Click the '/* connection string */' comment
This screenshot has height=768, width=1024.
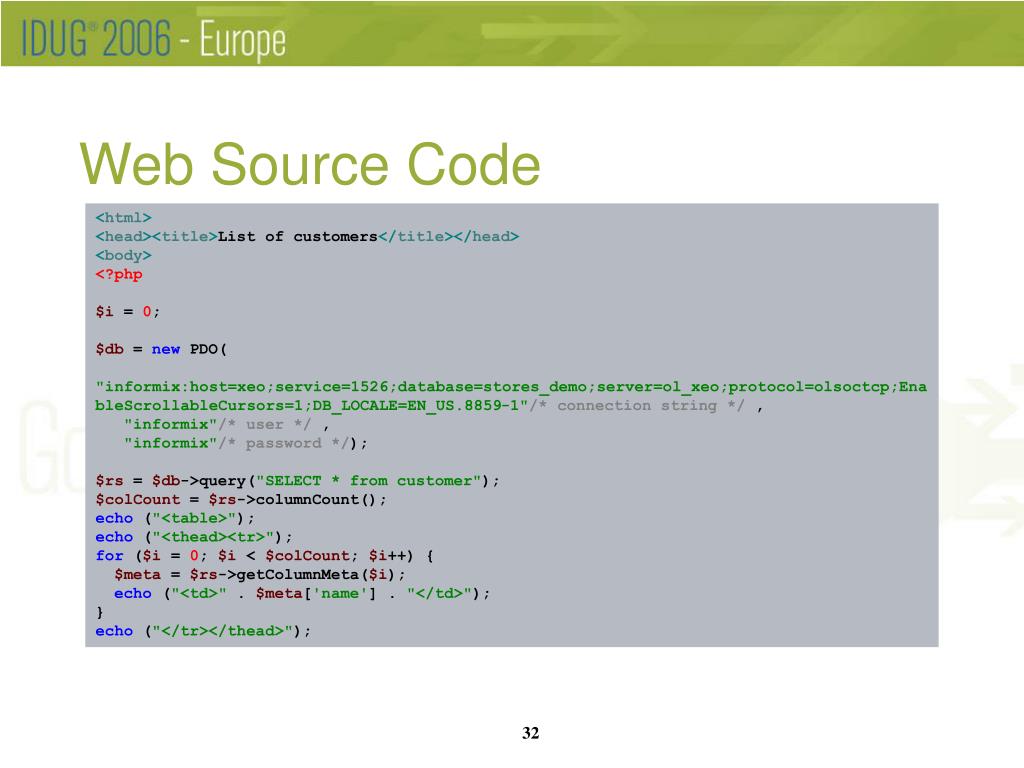637,406
